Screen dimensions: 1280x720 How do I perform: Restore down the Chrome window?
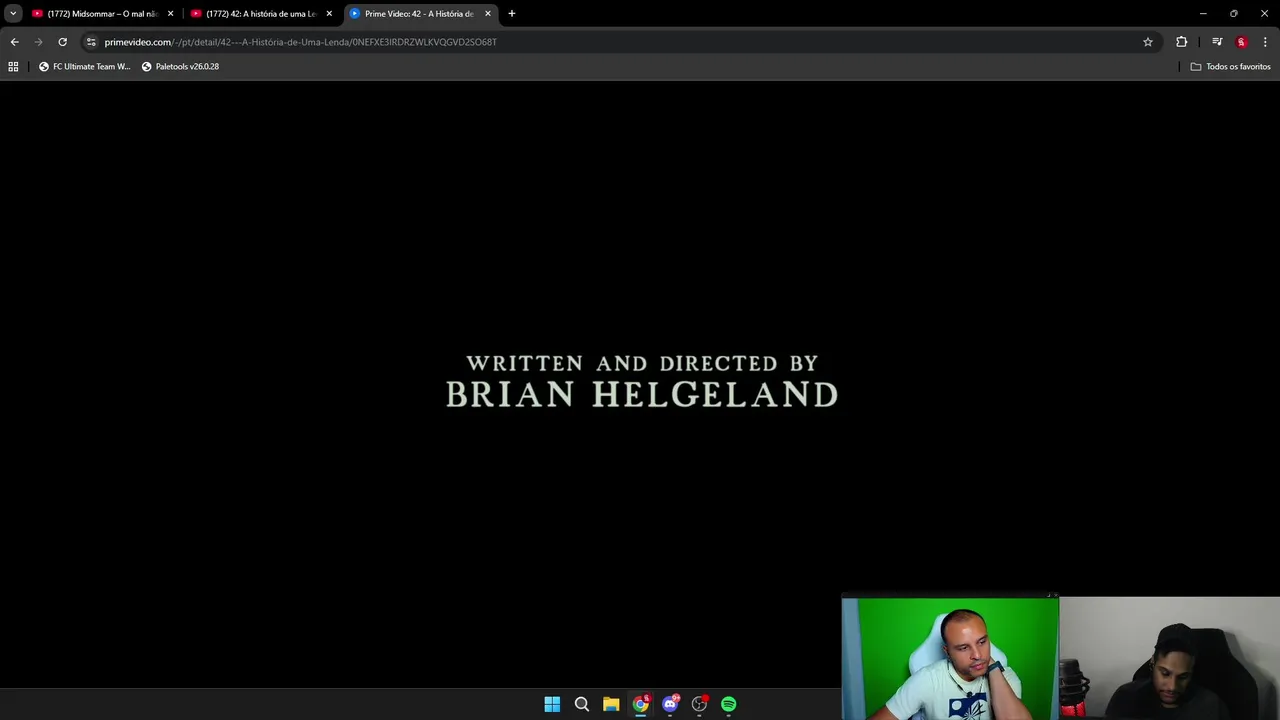click(x=1234, y=14)
